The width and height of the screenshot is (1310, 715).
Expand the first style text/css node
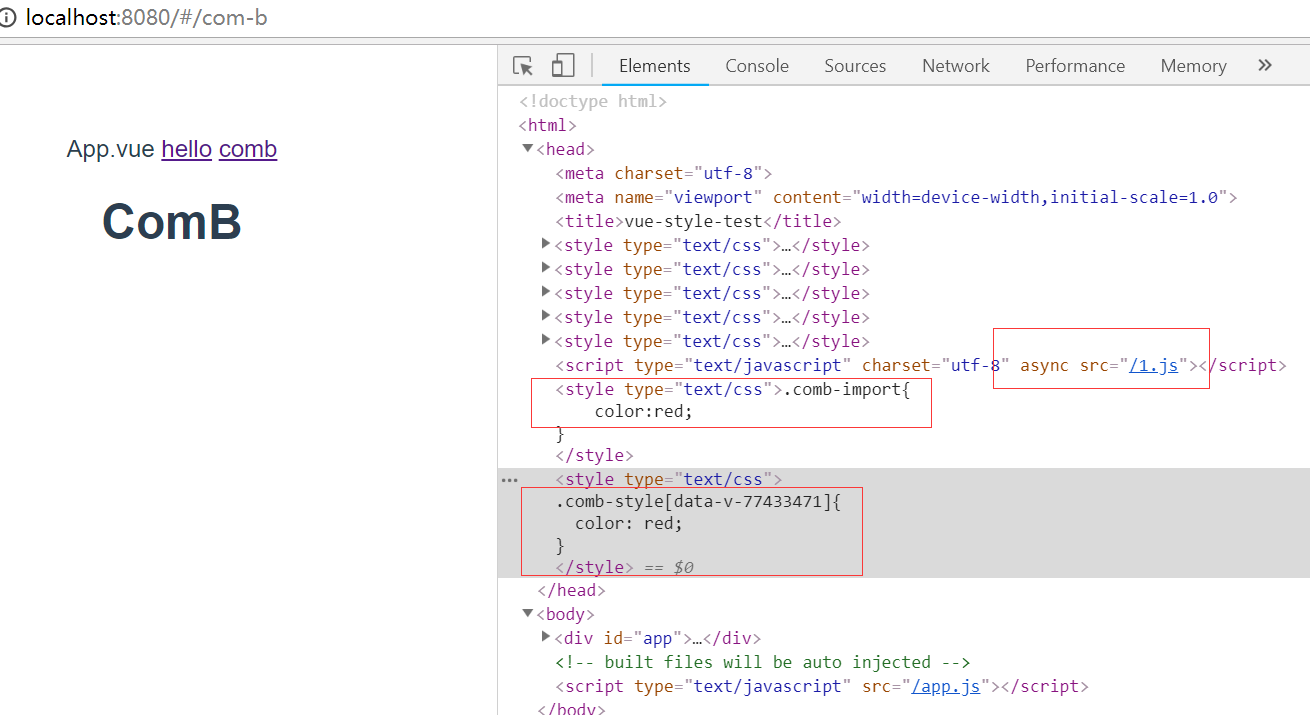pyautogui.click(x=546, y=244)
